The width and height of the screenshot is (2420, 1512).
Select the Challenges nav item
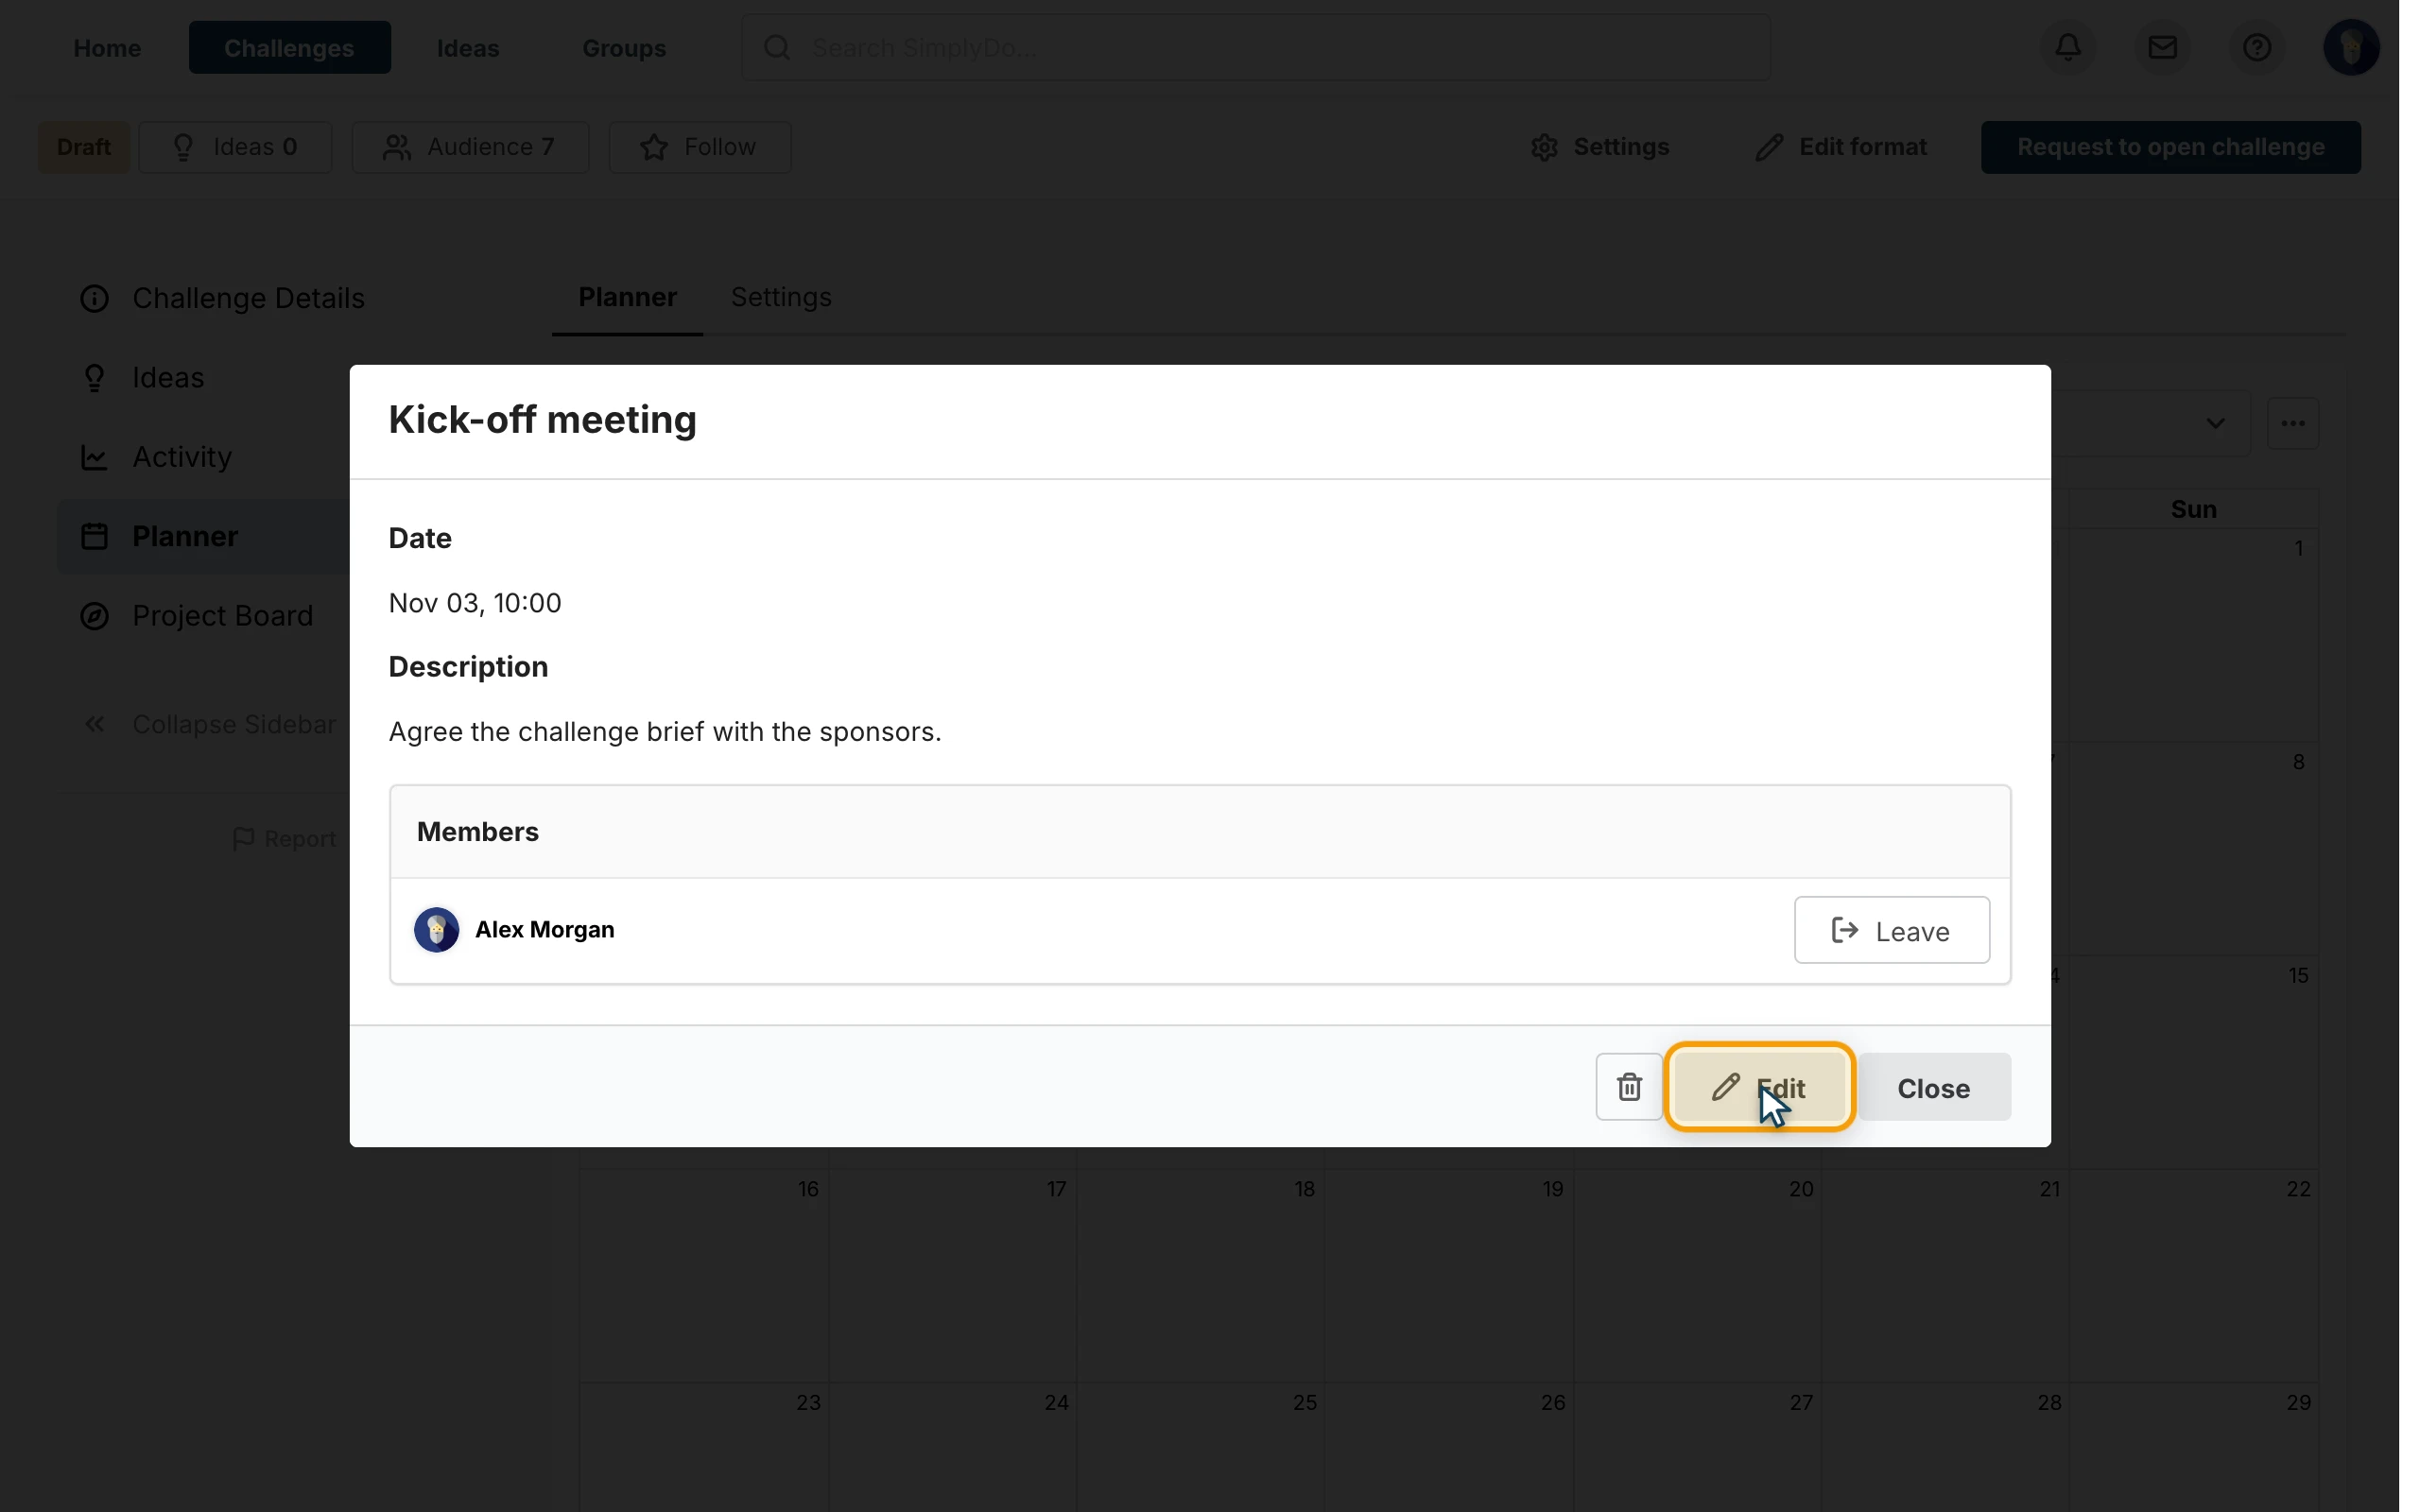[289, 48]
